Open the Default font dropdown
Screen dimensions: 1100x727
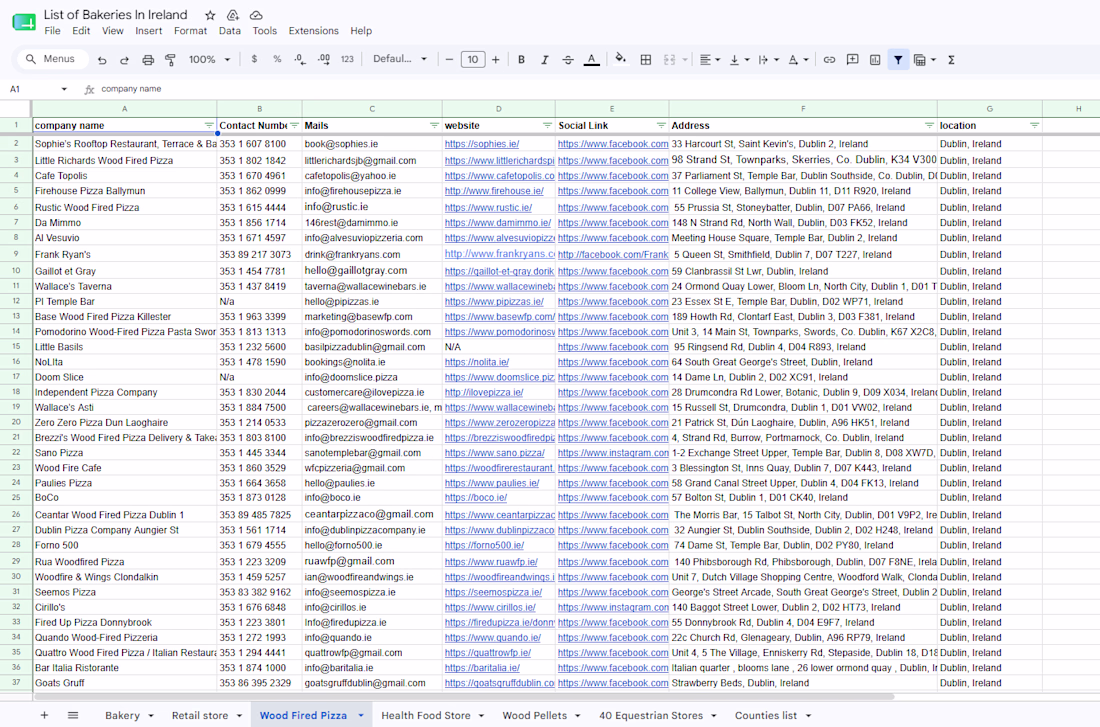click(400, 59)
